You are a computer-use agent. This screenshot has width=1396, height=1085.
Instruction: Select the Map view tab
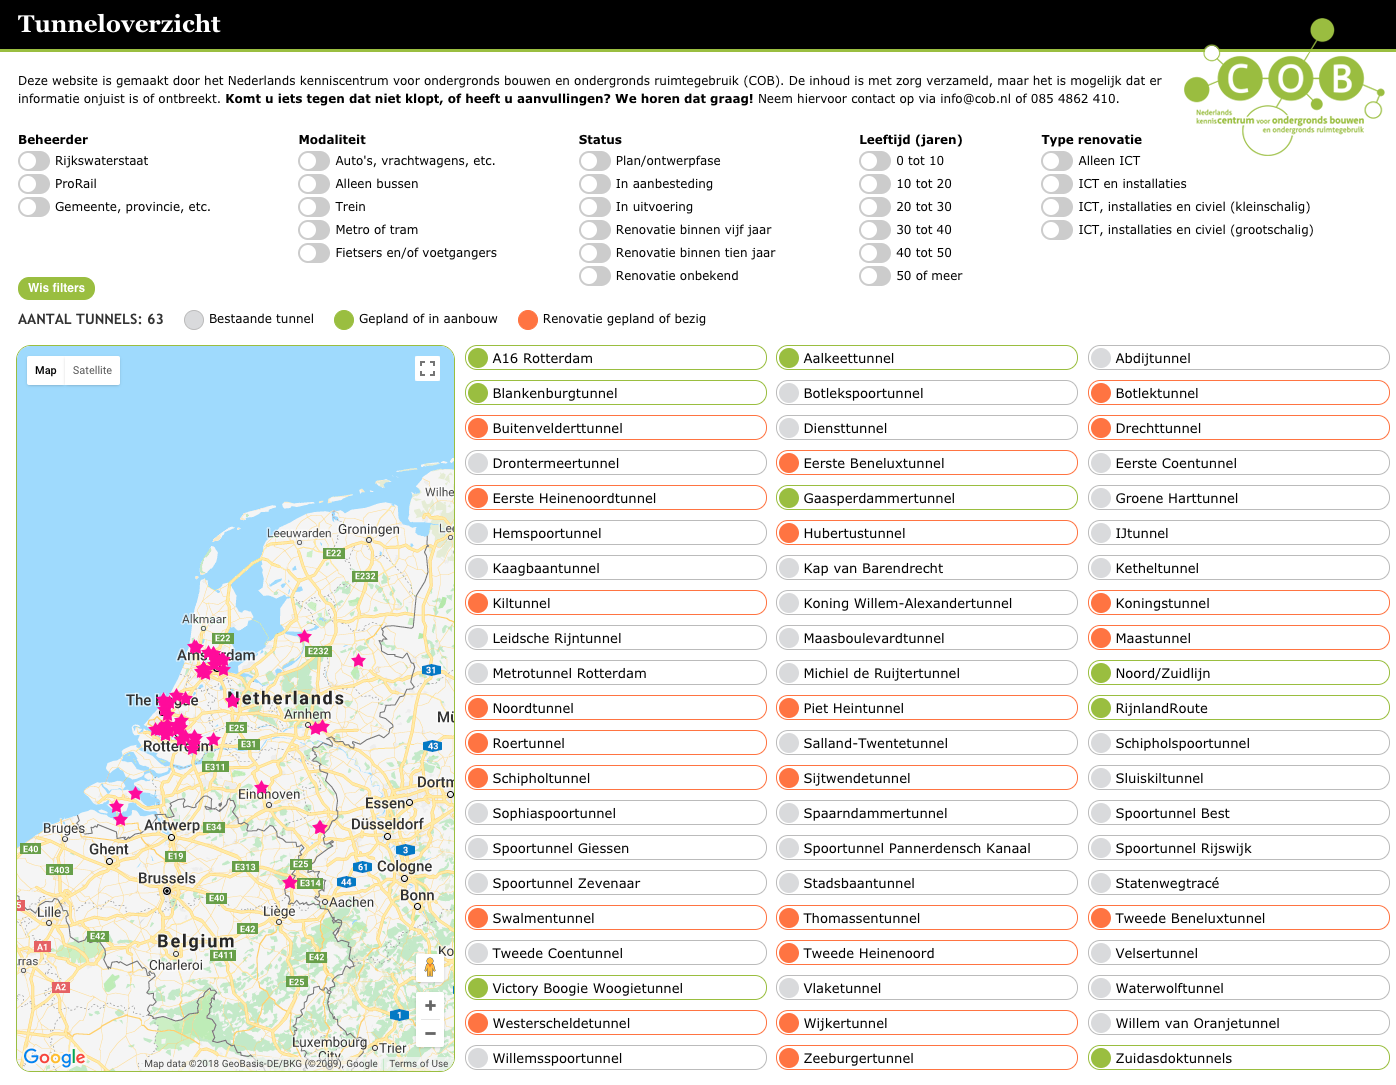[46, 370]
